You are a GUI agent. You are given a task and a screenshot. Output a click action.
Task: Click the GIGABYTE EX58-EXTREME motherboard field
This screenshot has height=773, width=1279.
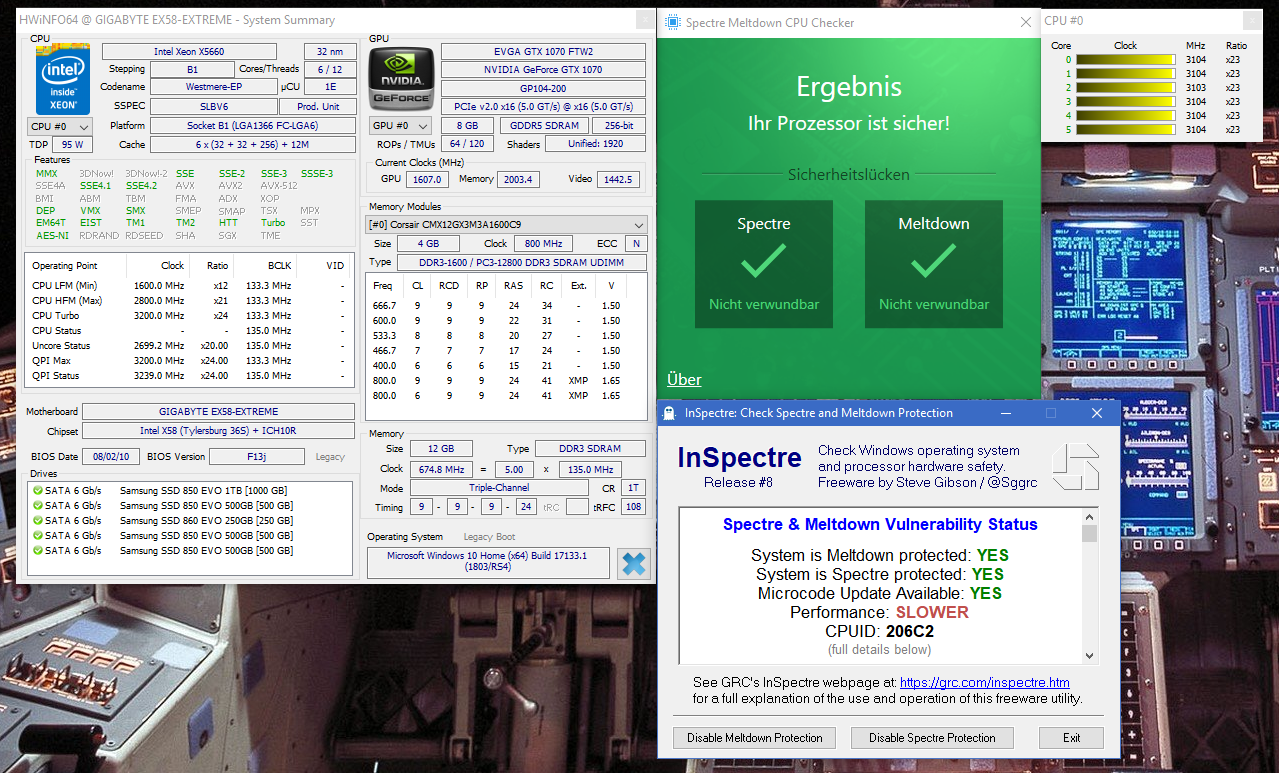[219, 412]
